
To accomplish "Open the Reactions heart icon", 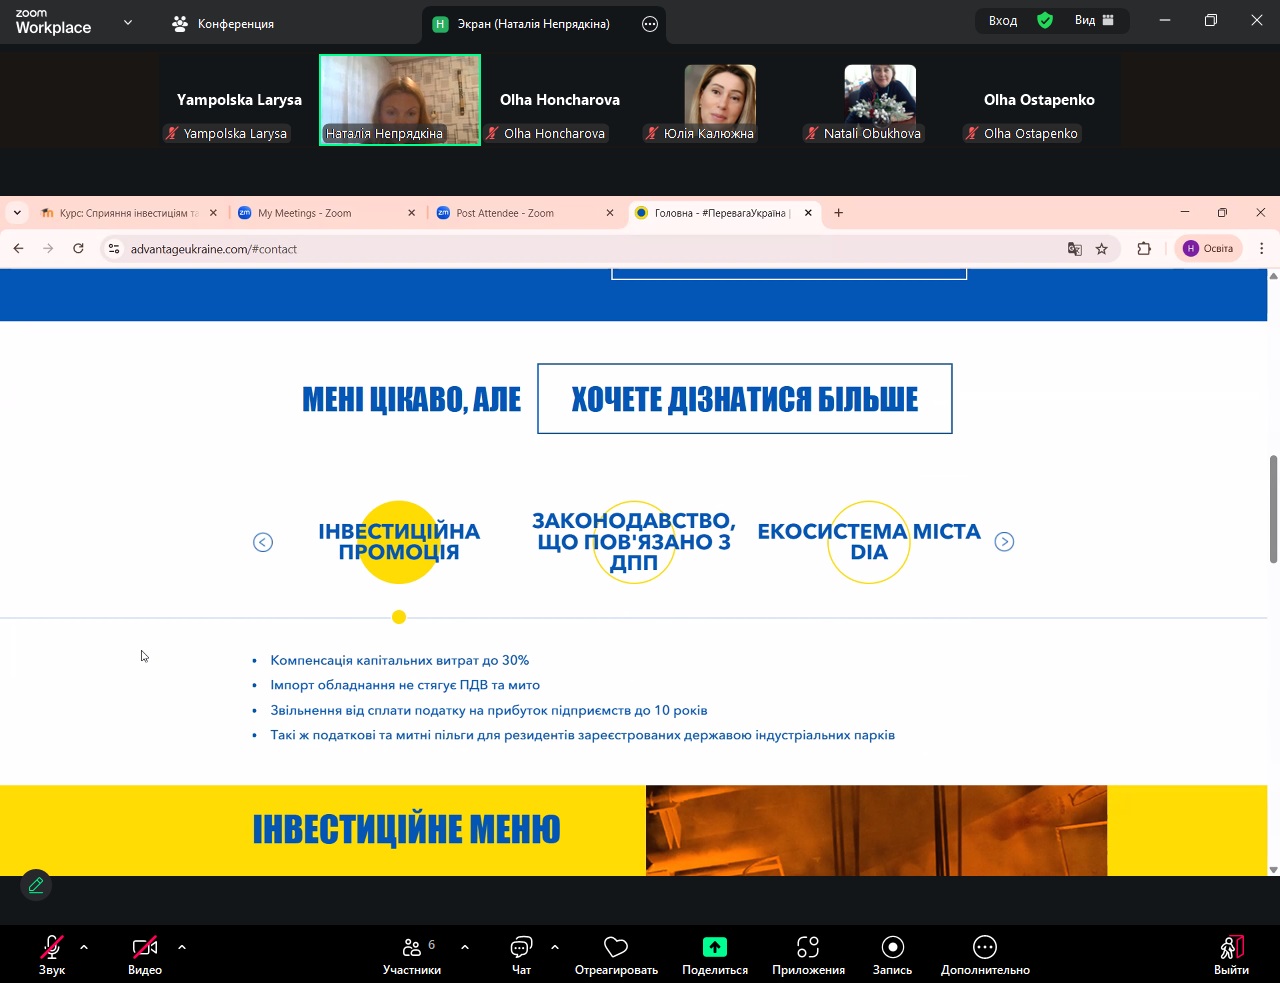I will (x=616, y=947).
